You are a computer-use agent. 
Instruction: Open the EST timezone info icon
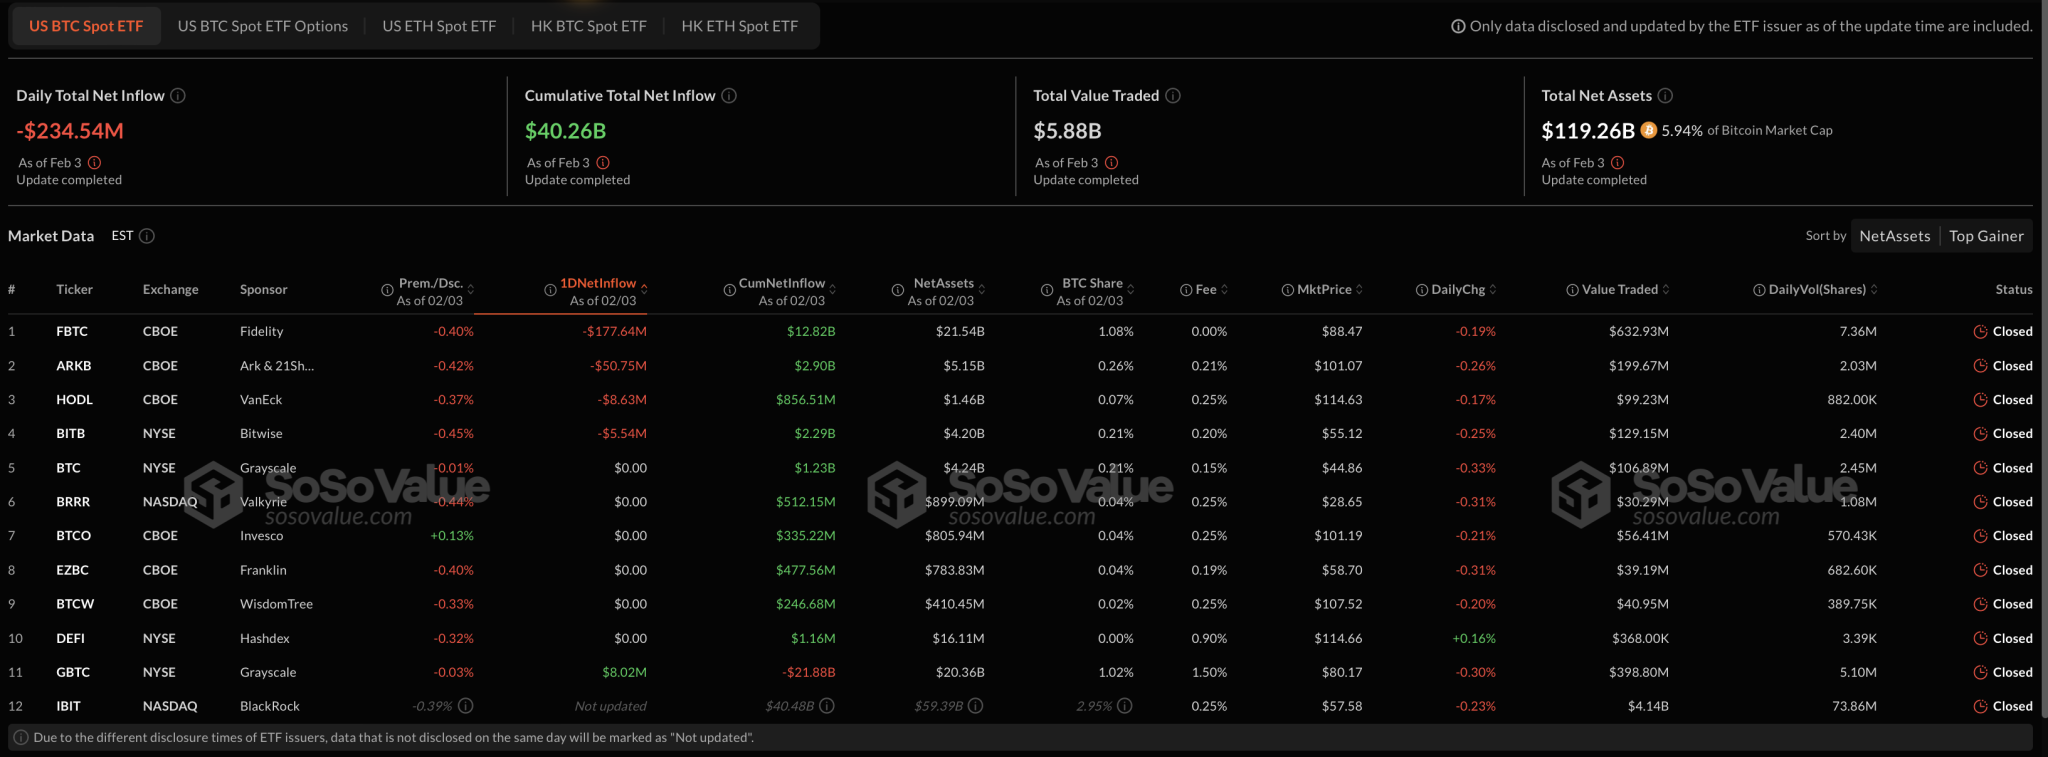[147, 236]
